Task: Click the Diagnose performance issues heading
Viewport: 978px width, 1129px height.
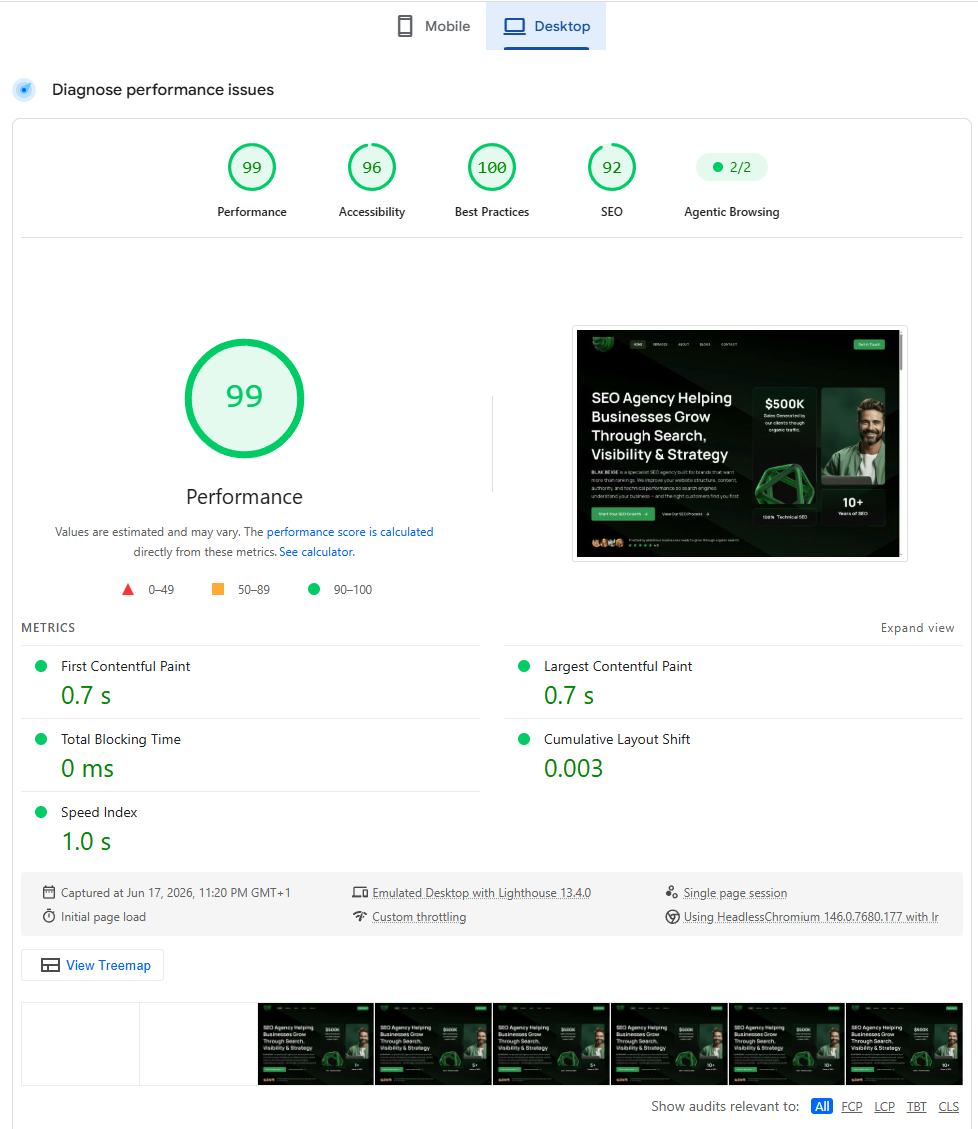Action: (163, 90)
